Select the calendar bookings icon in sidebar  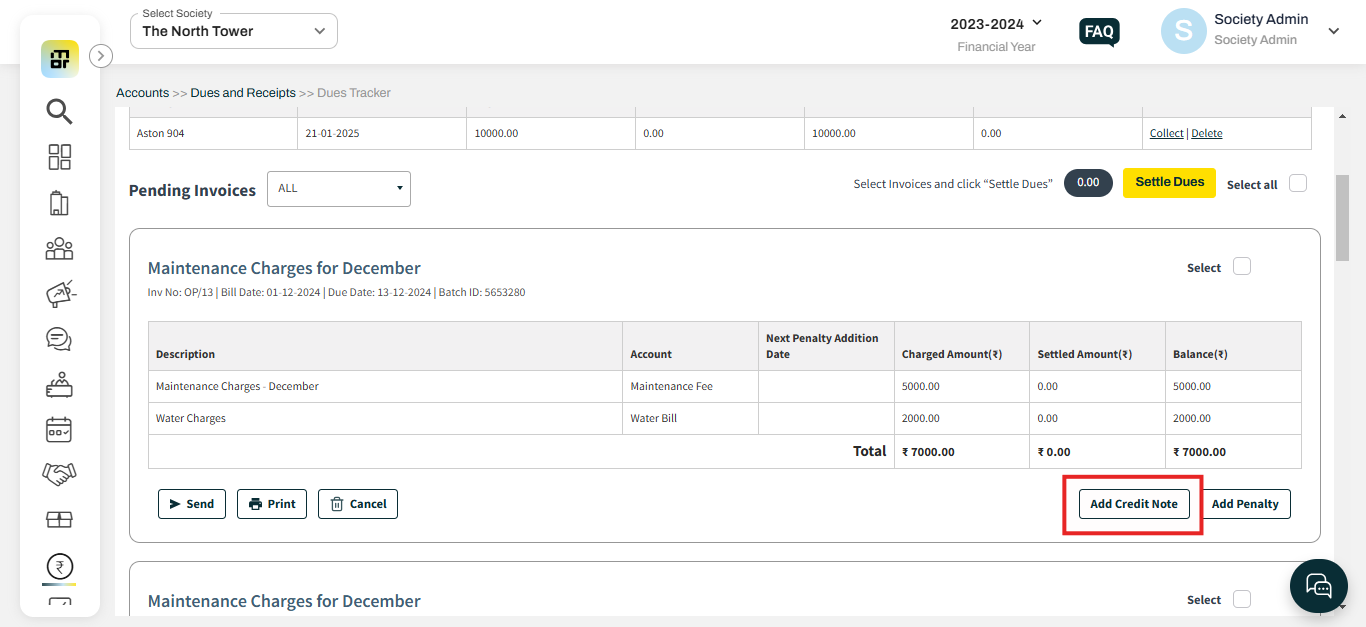coord(59,429)
